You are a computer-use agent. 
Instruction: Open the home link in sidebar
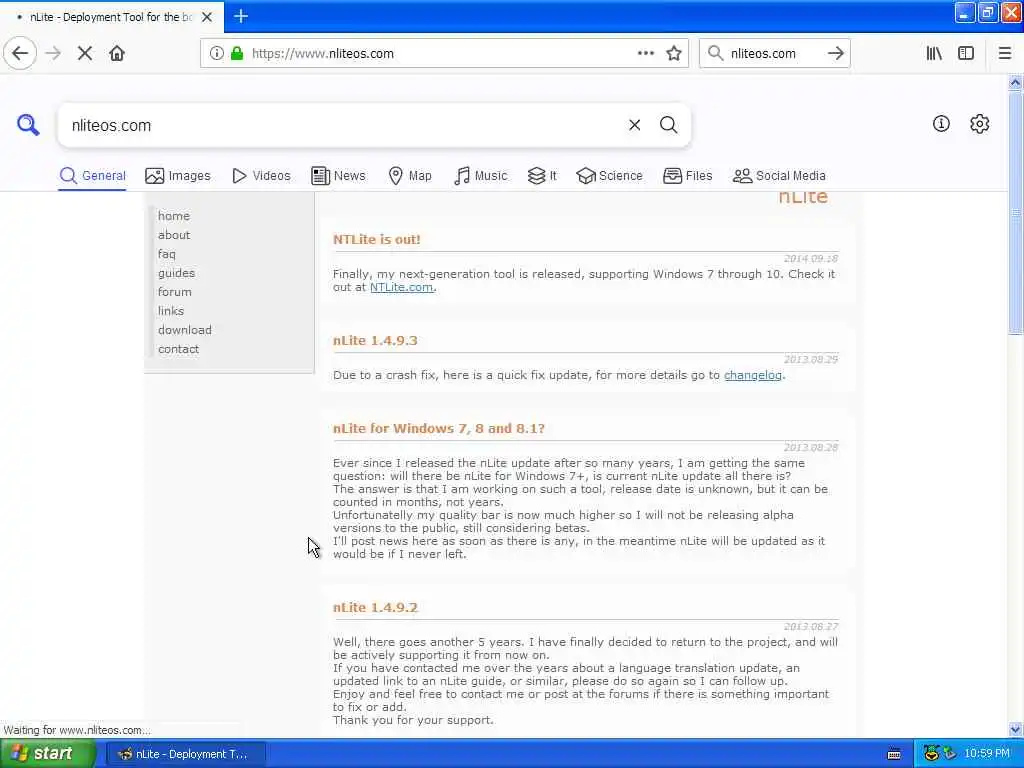(x=174, y=216)
